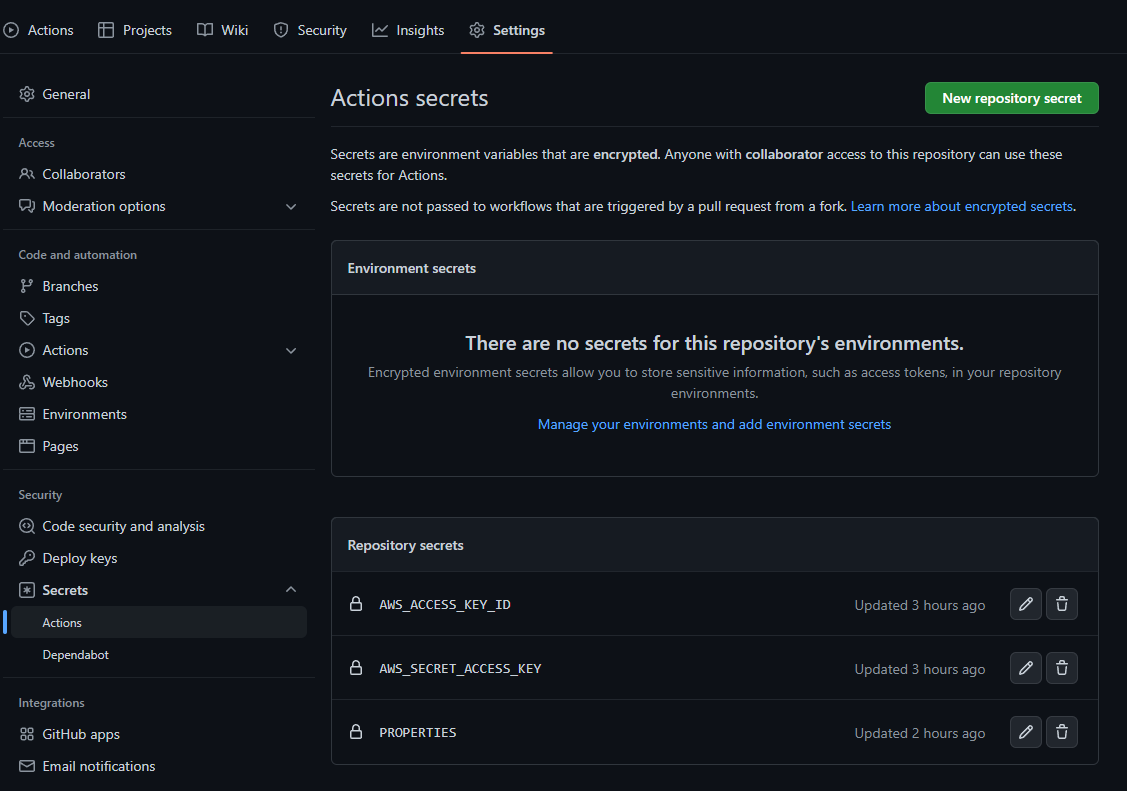Delete the PROPERTIES secret
The height and width of the screenshot is (791, 1127).
click(x=1061, y=732)
